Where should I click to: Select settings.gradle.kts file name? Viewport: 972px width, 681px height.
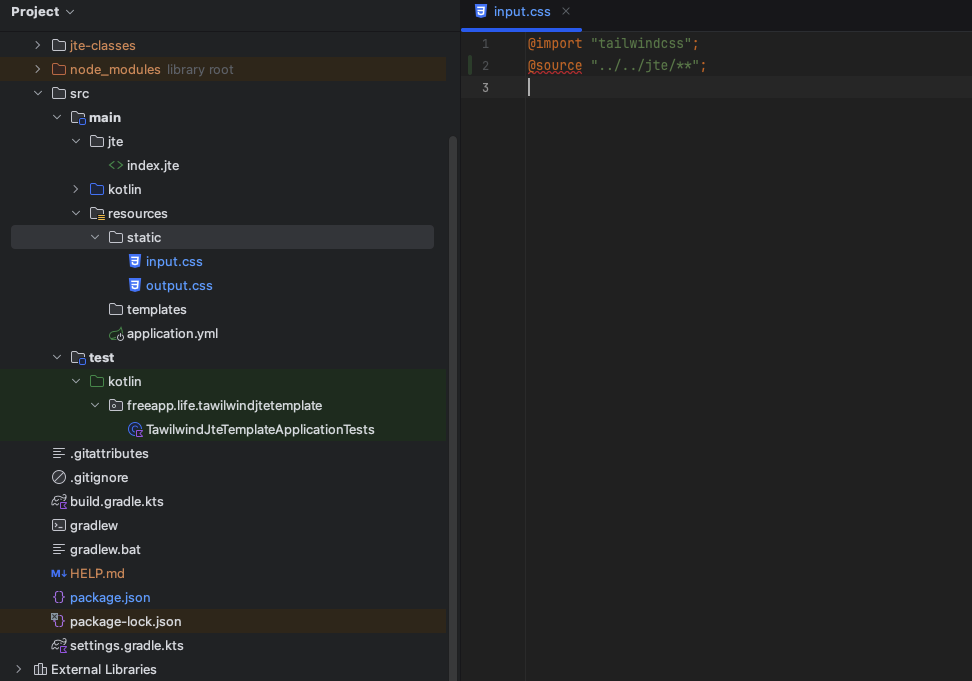point(126,646)
